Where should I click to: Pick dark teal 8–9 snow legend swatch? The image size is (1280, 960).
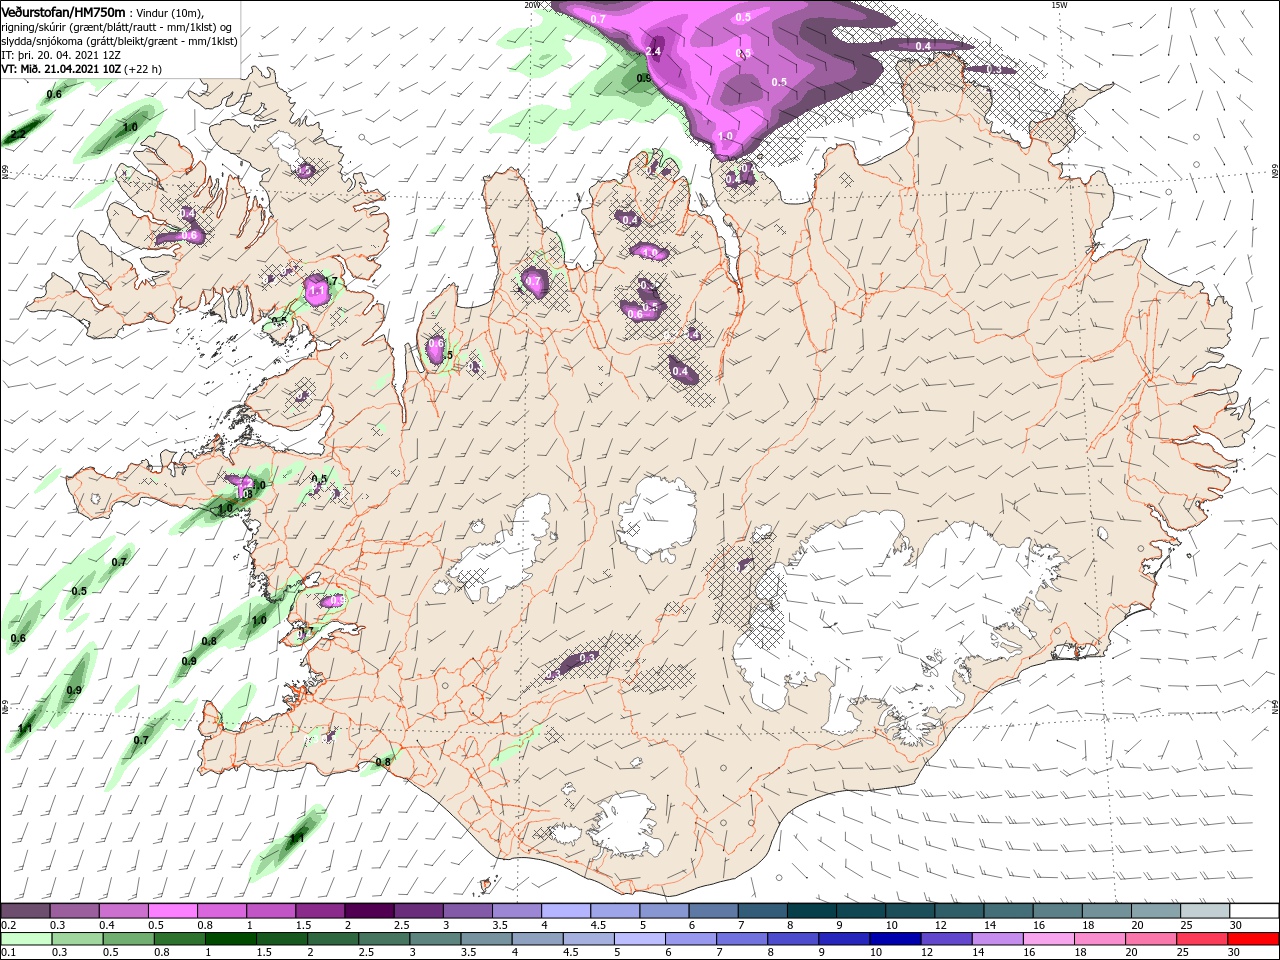810,911
